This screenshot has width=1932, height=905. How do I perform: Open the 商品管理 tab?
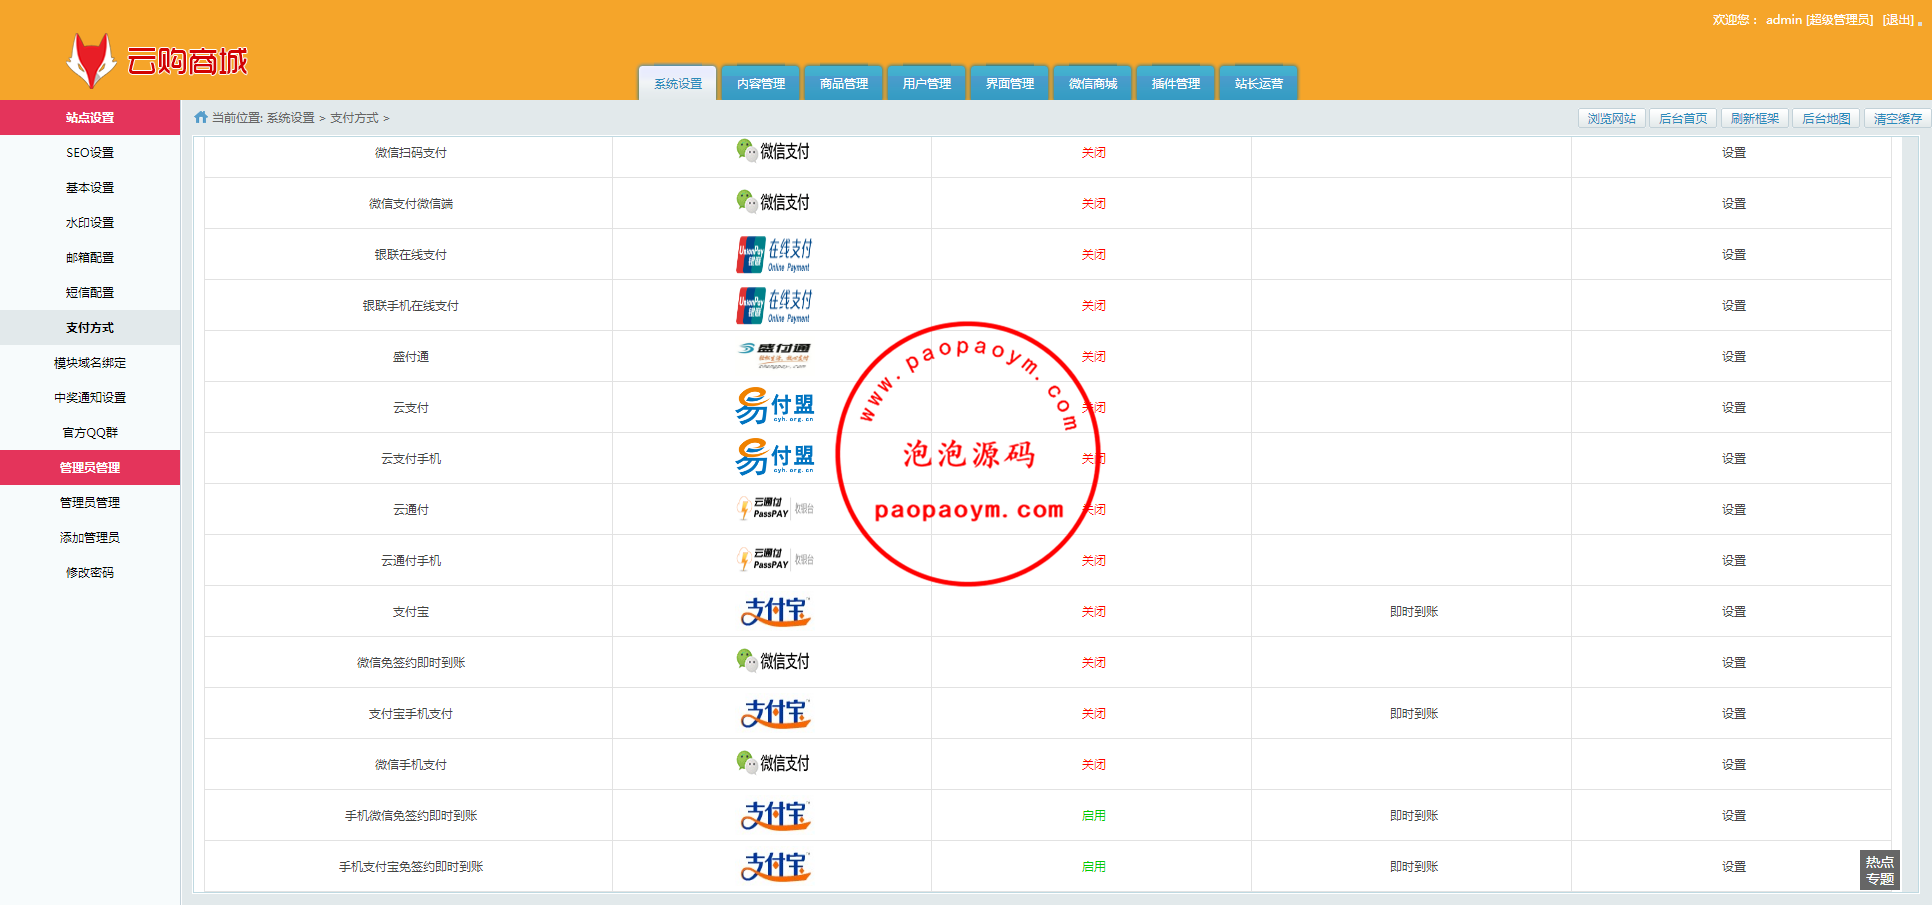pyautogui.click(x=843, y=84)
